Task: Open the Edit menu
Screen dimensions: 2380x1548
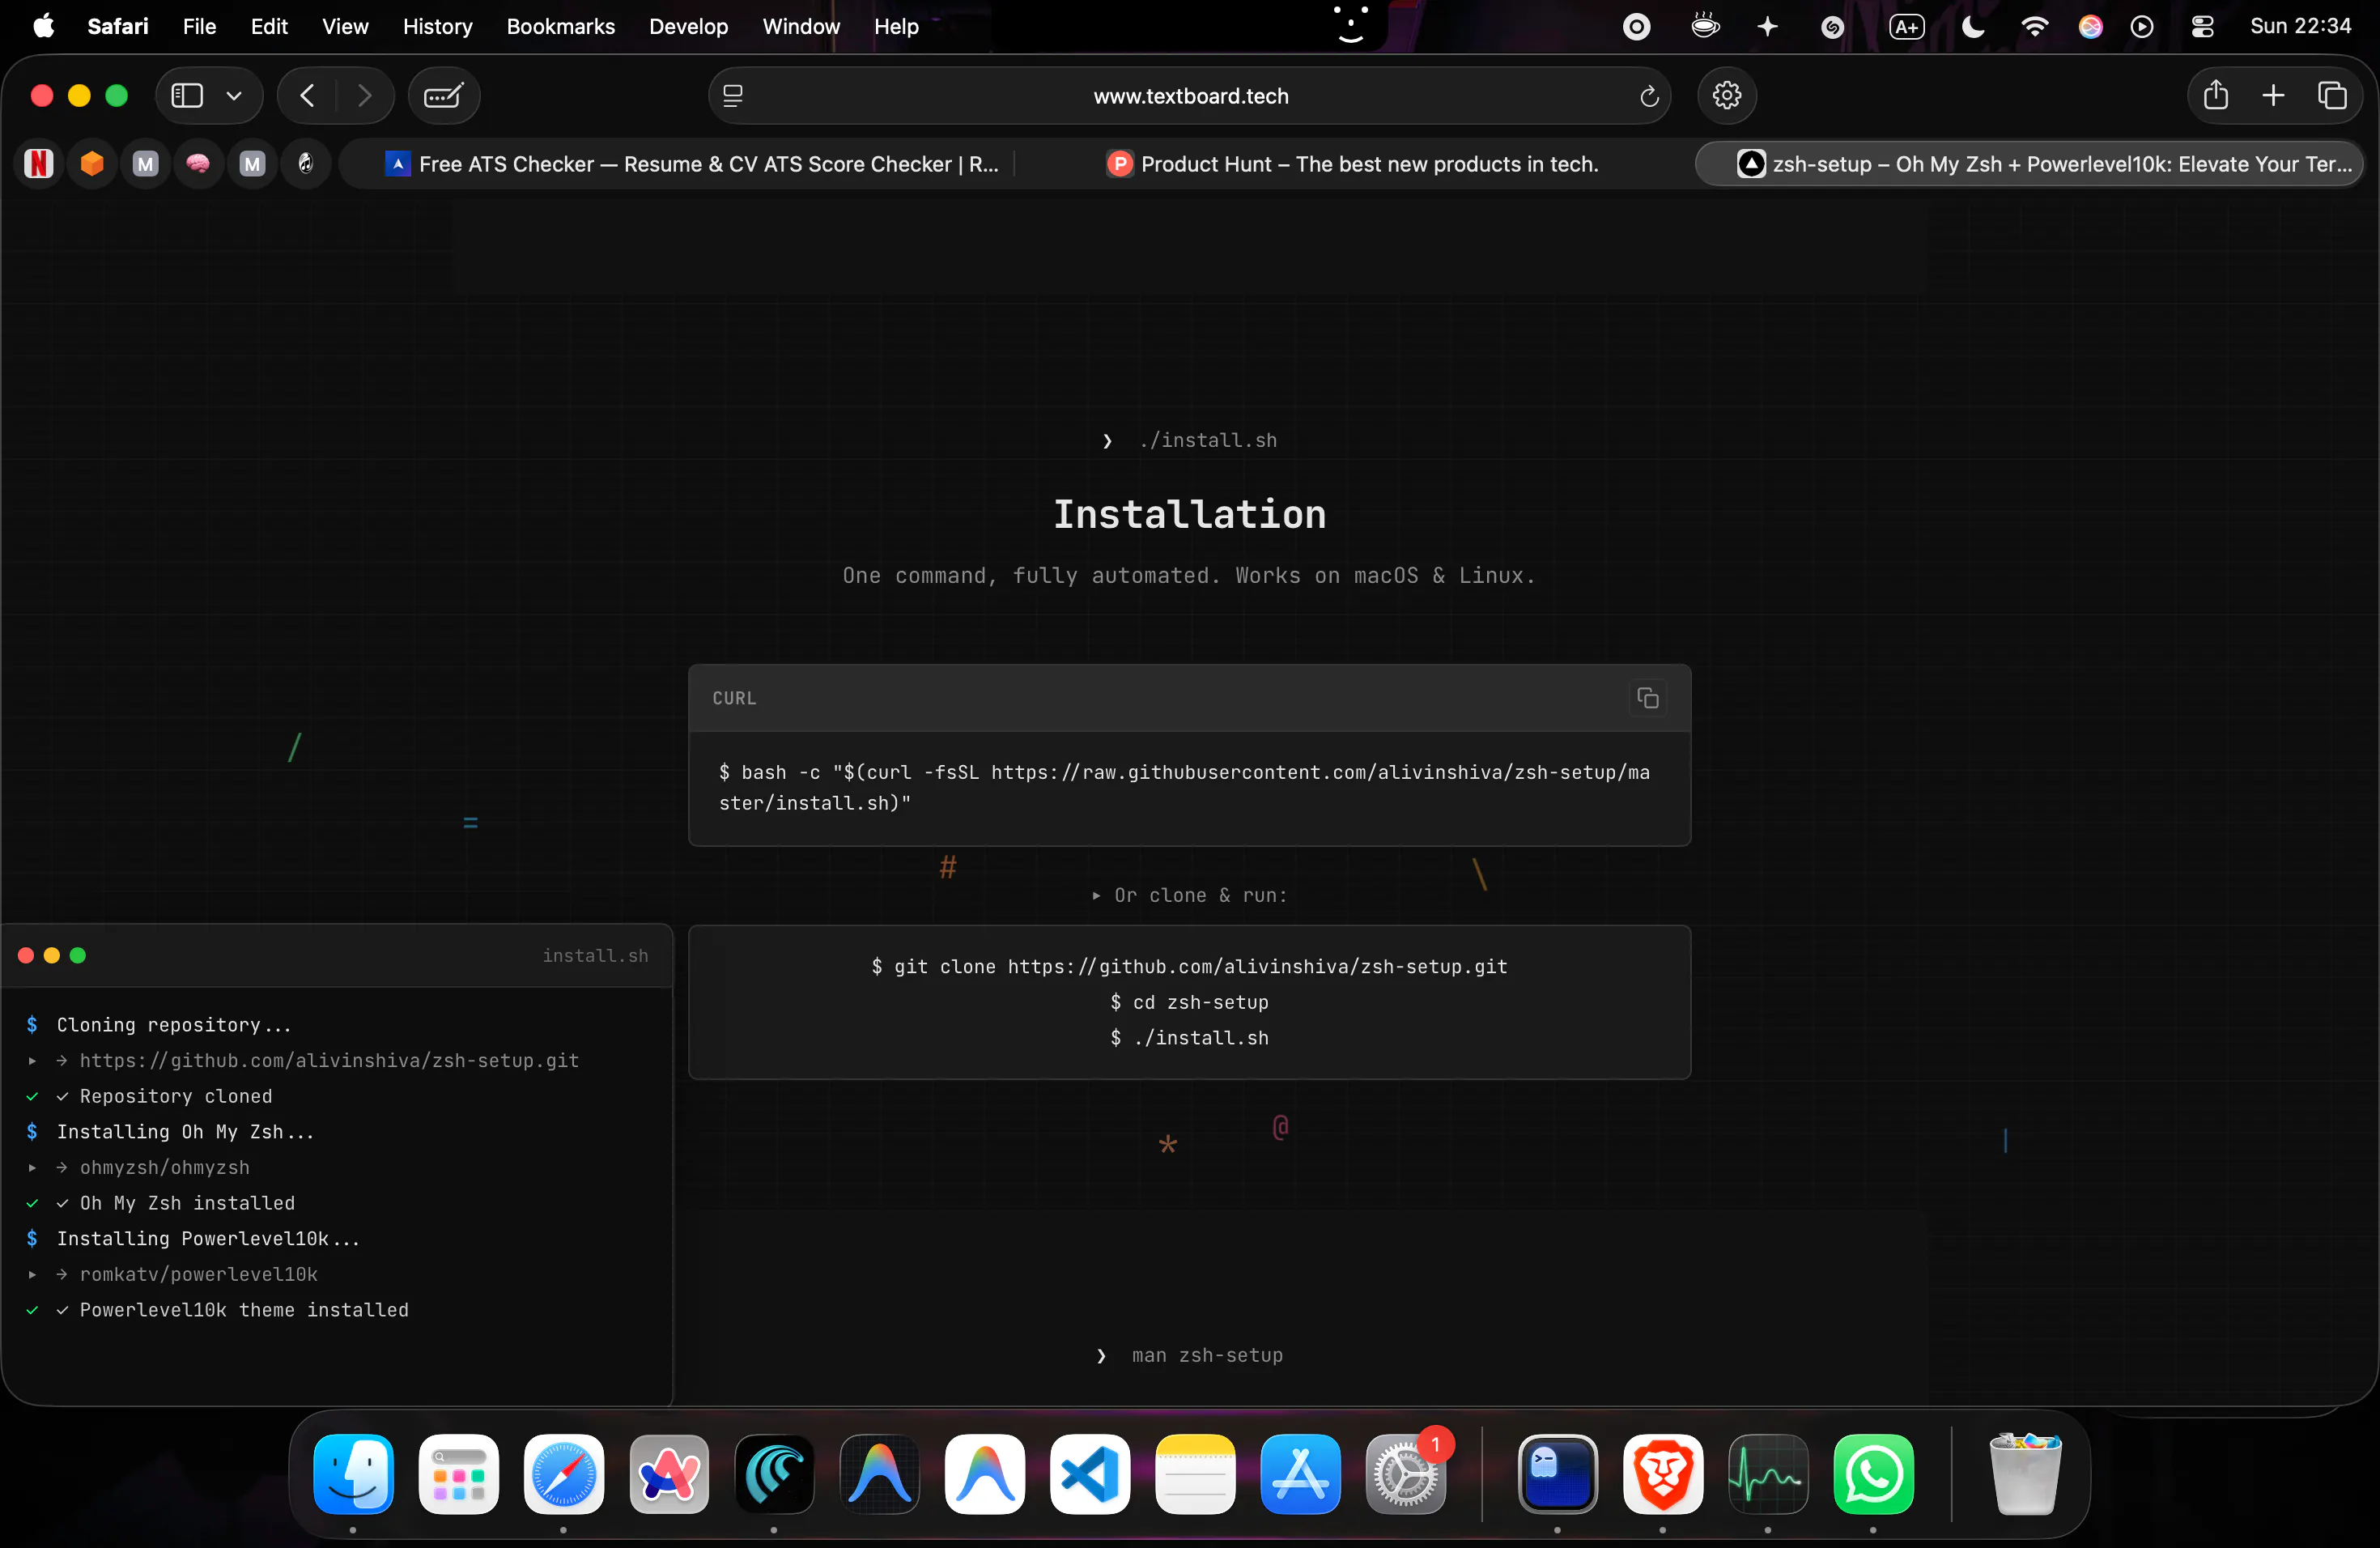Action: (x=269, y=26)
